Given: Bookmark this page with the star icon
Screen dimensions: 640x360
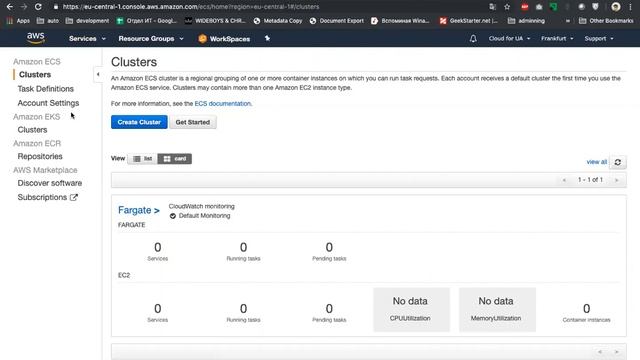Looking at the screenshot, I should click(507, 7).
